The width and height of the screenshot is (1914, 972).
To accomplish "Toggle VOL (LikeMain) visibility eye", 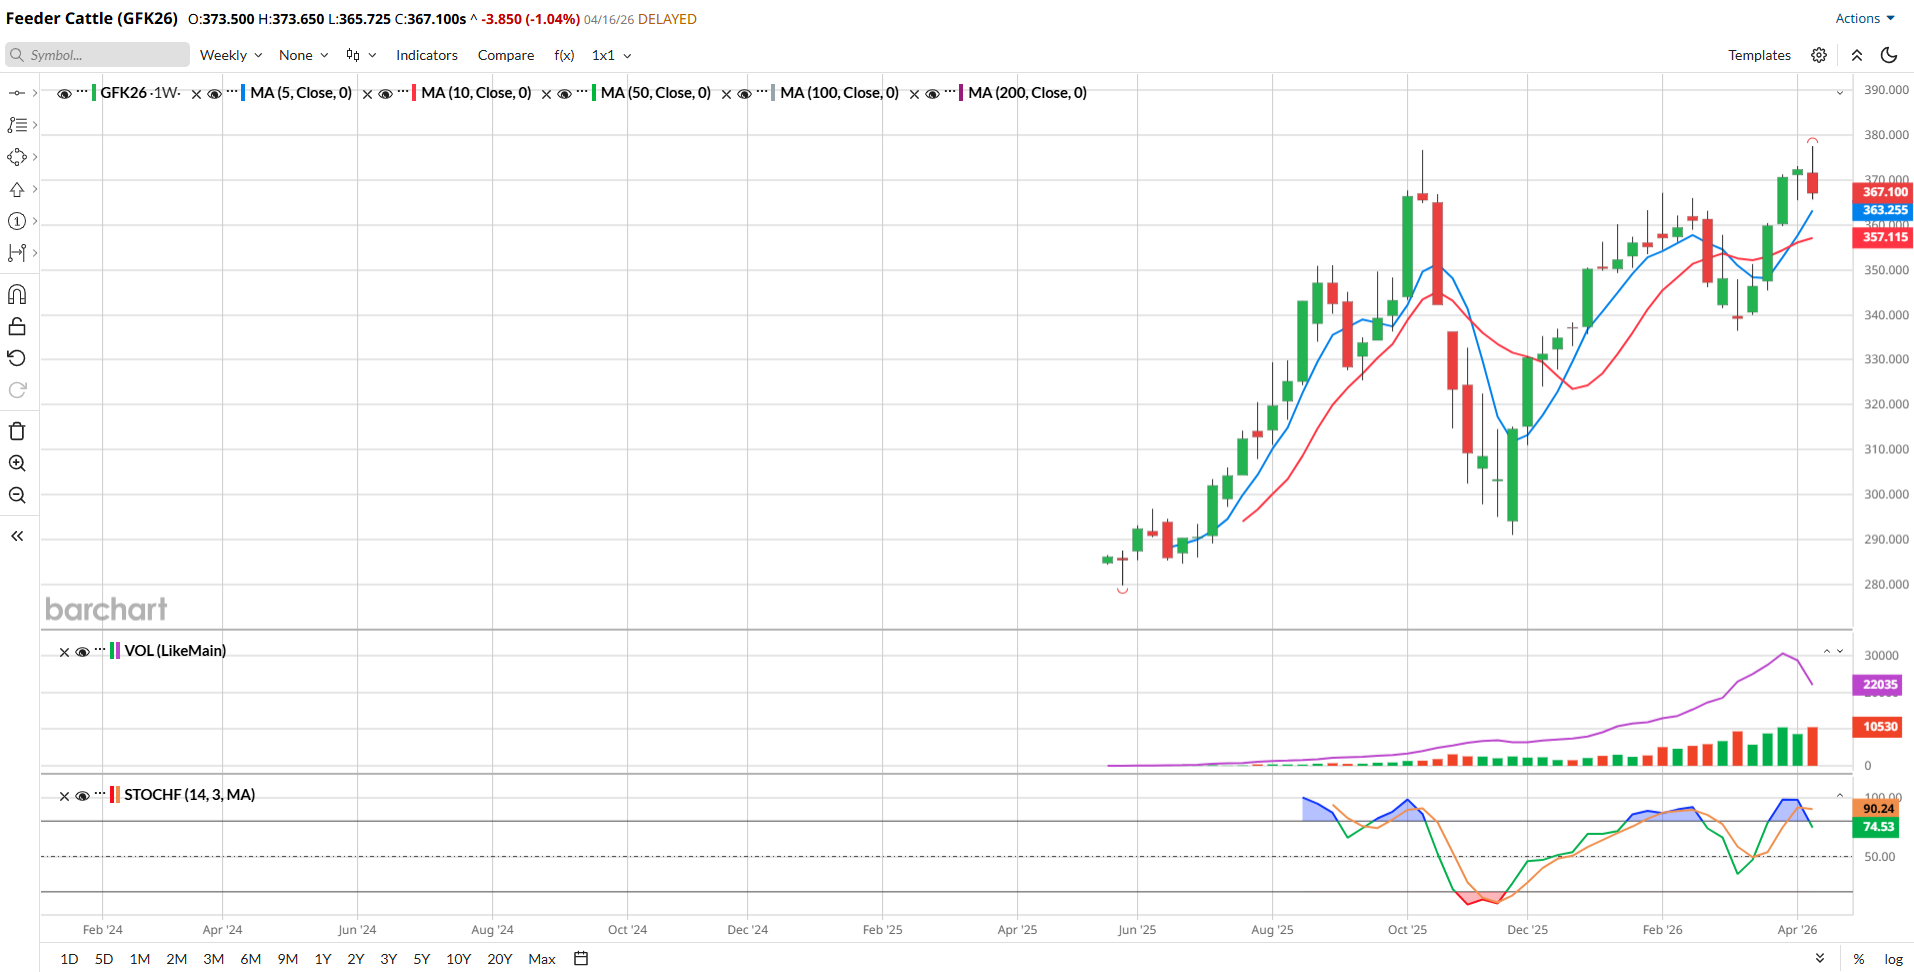I will click(83, 652).
